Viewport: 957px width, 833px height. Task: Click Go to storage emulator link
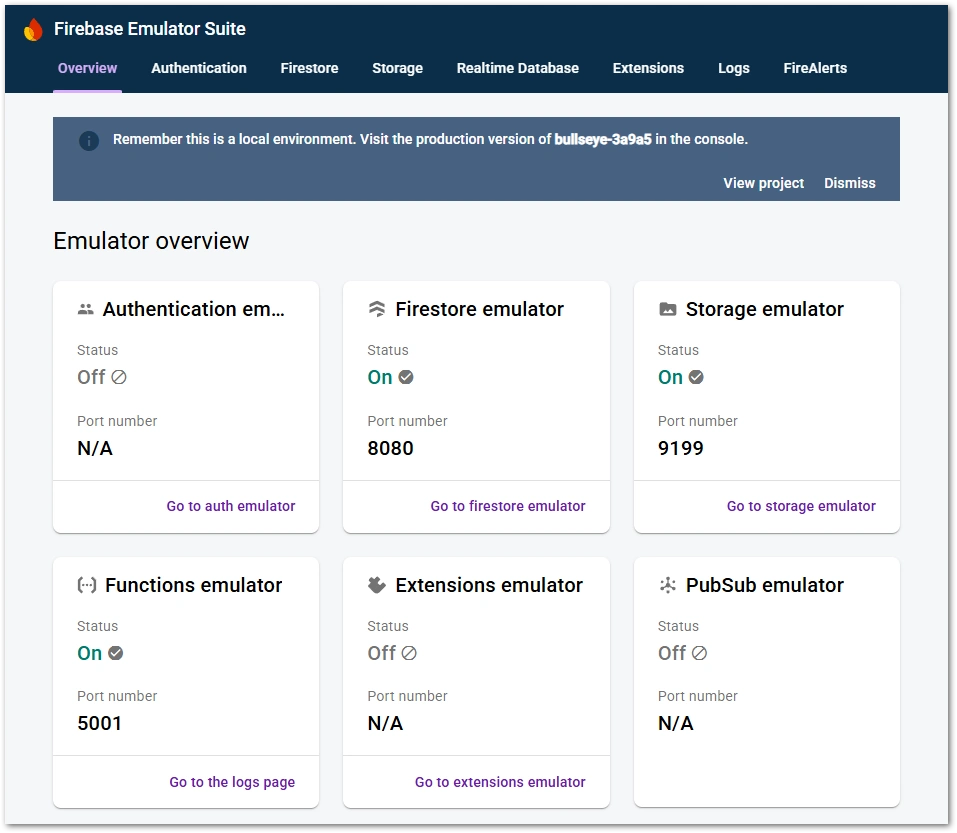tap(801, 507)
